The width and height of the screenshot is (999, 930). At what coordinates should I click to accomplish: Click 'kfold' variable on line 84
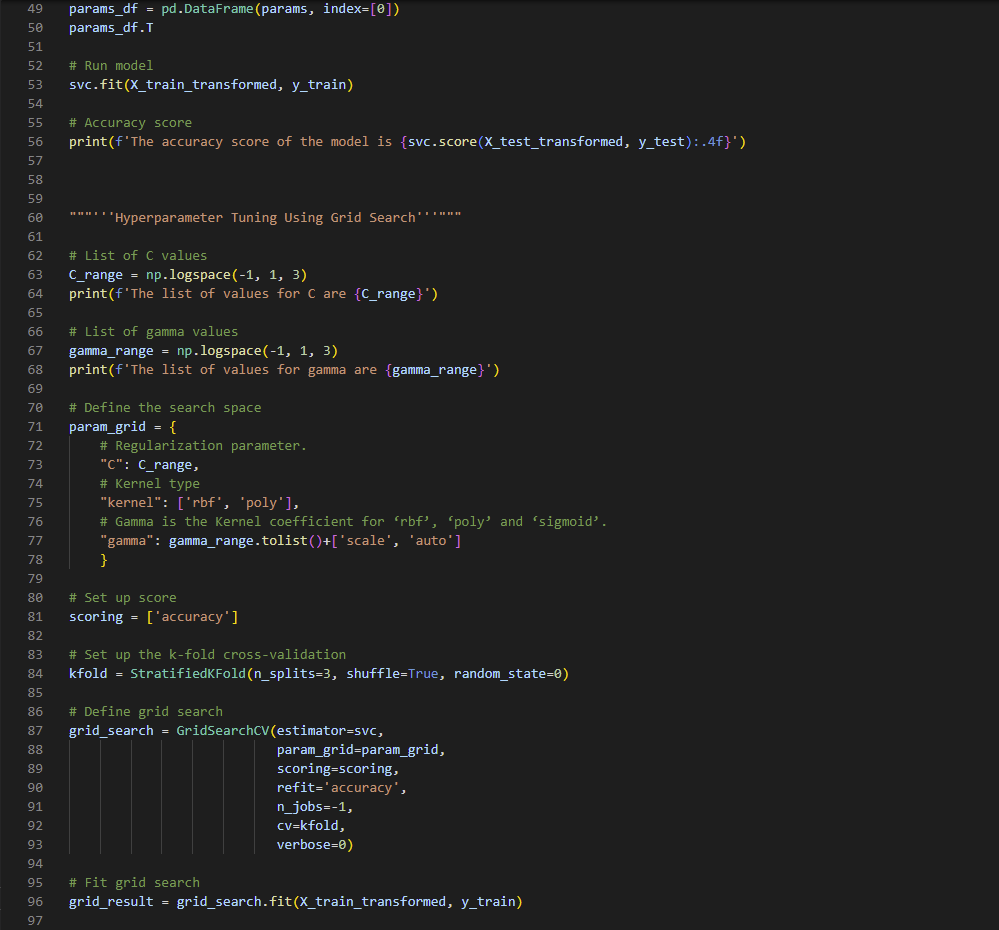pyautogui.click(x=88, y=673)
